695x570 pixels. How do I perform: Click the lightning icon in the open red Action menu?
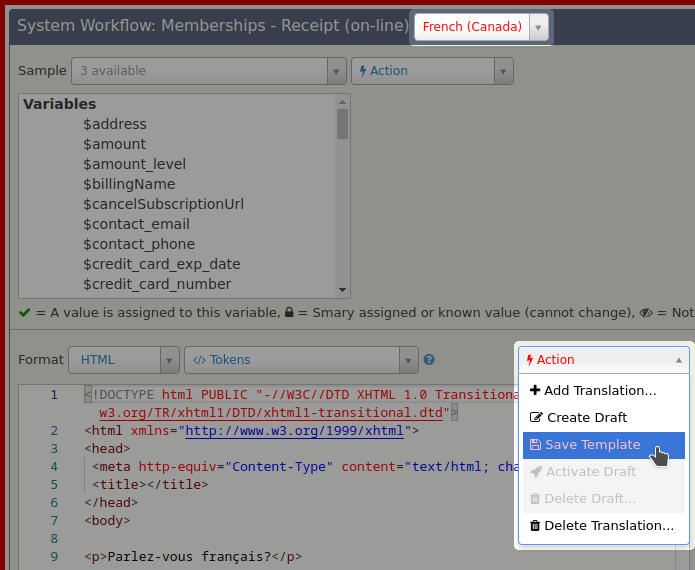point(530,360)
